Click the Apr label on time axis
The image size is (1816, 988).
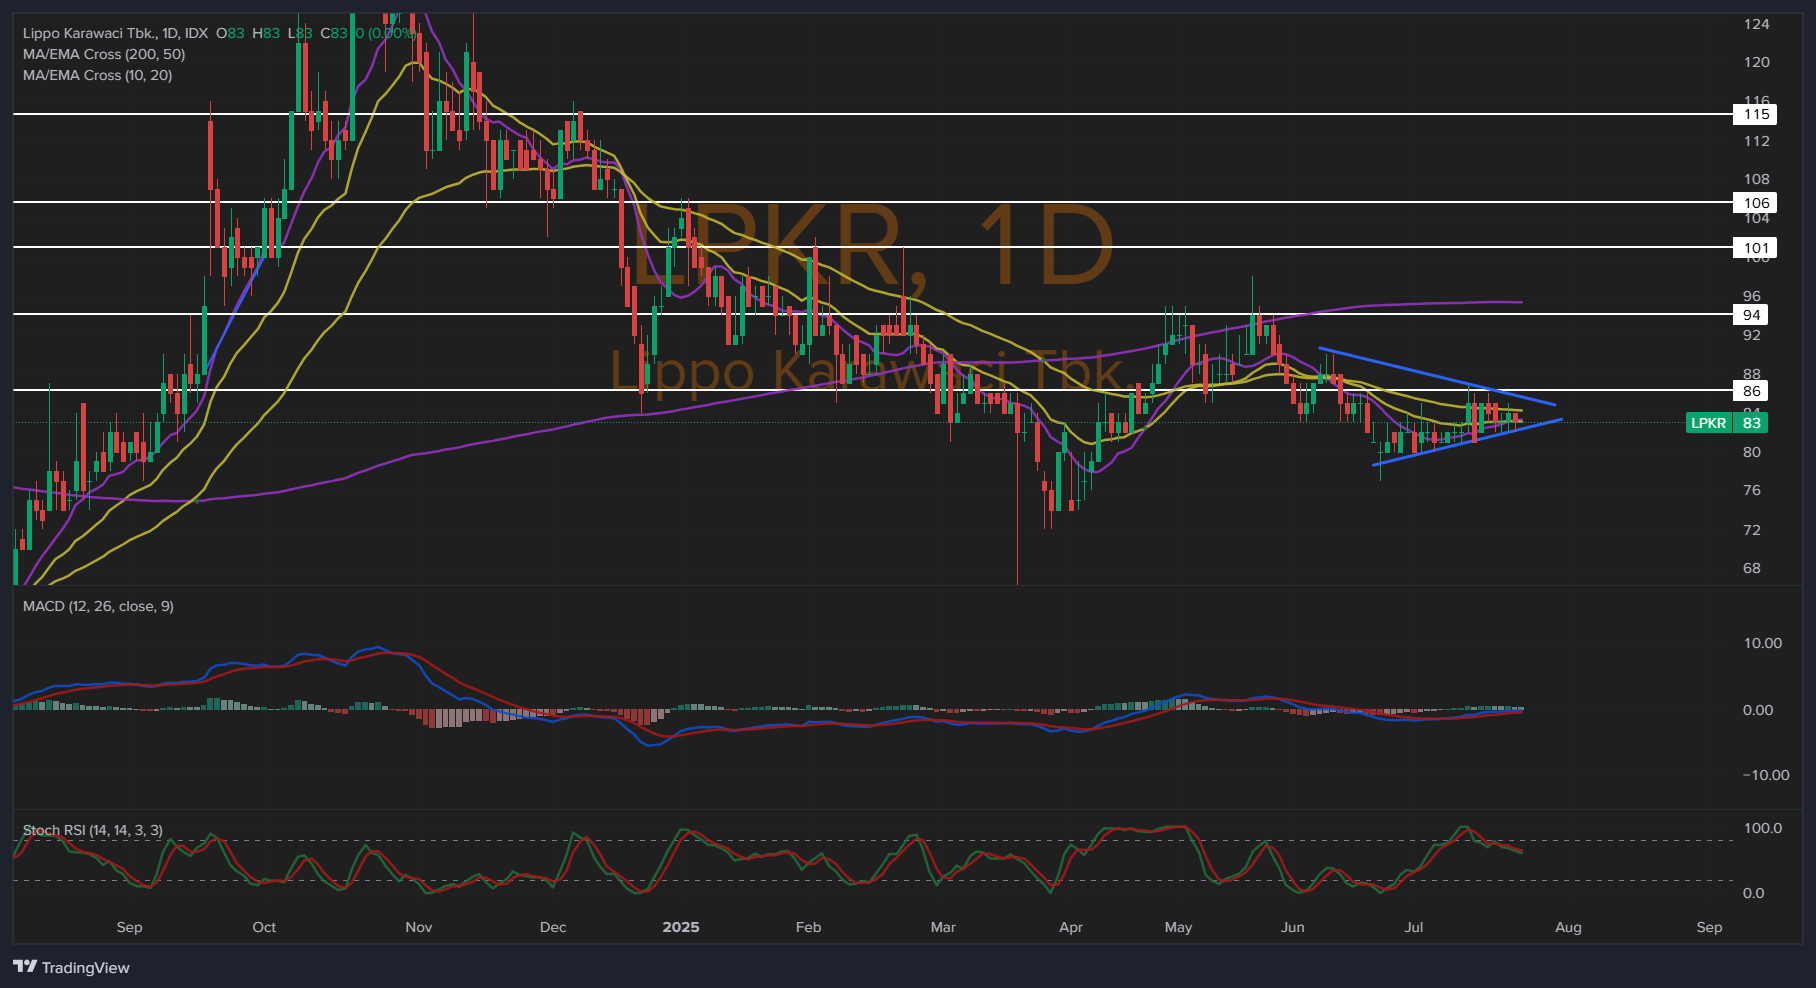point(1071,927)
